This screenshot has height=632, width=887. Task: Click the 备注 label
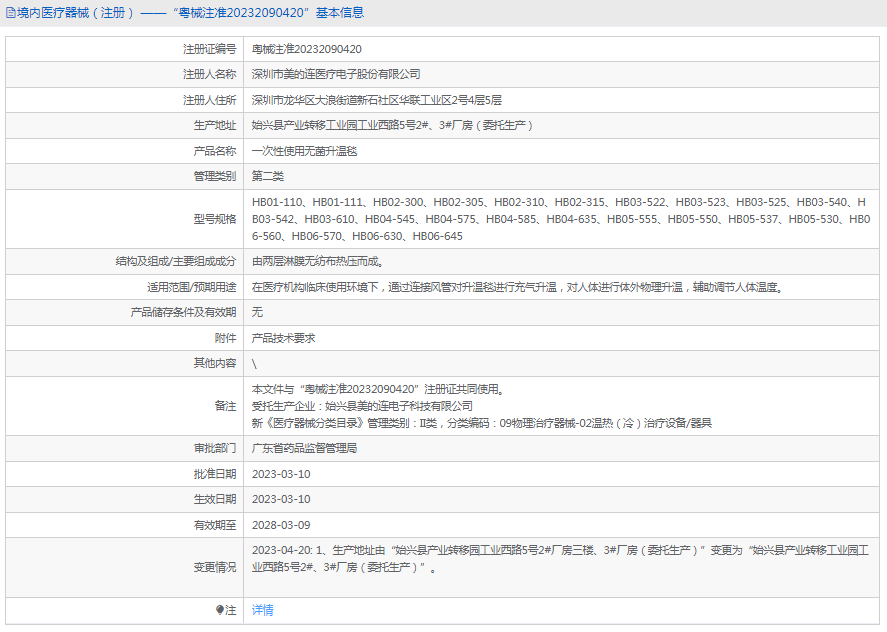[225, 406]
